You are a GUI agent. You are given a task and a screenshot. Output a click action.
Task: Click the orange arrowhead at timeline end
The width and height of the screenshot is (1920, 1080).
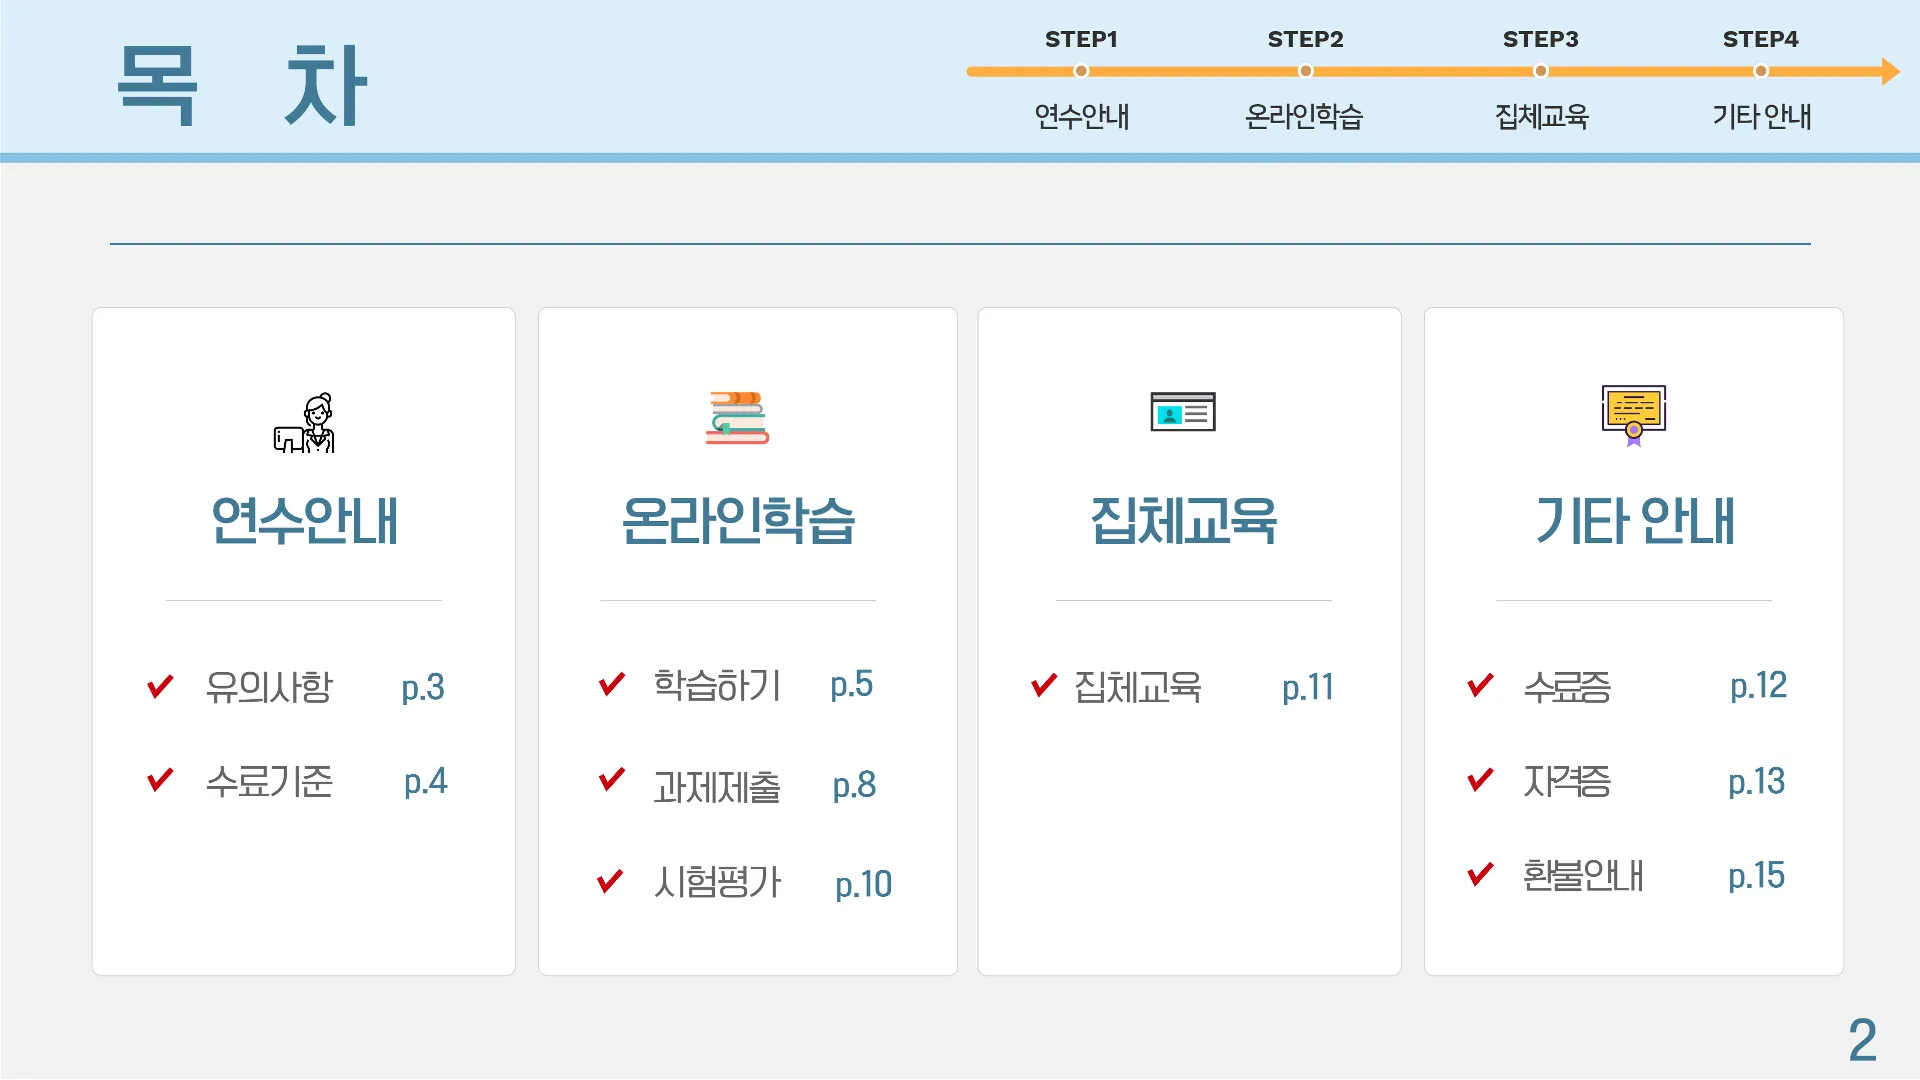coord(1888,71)
